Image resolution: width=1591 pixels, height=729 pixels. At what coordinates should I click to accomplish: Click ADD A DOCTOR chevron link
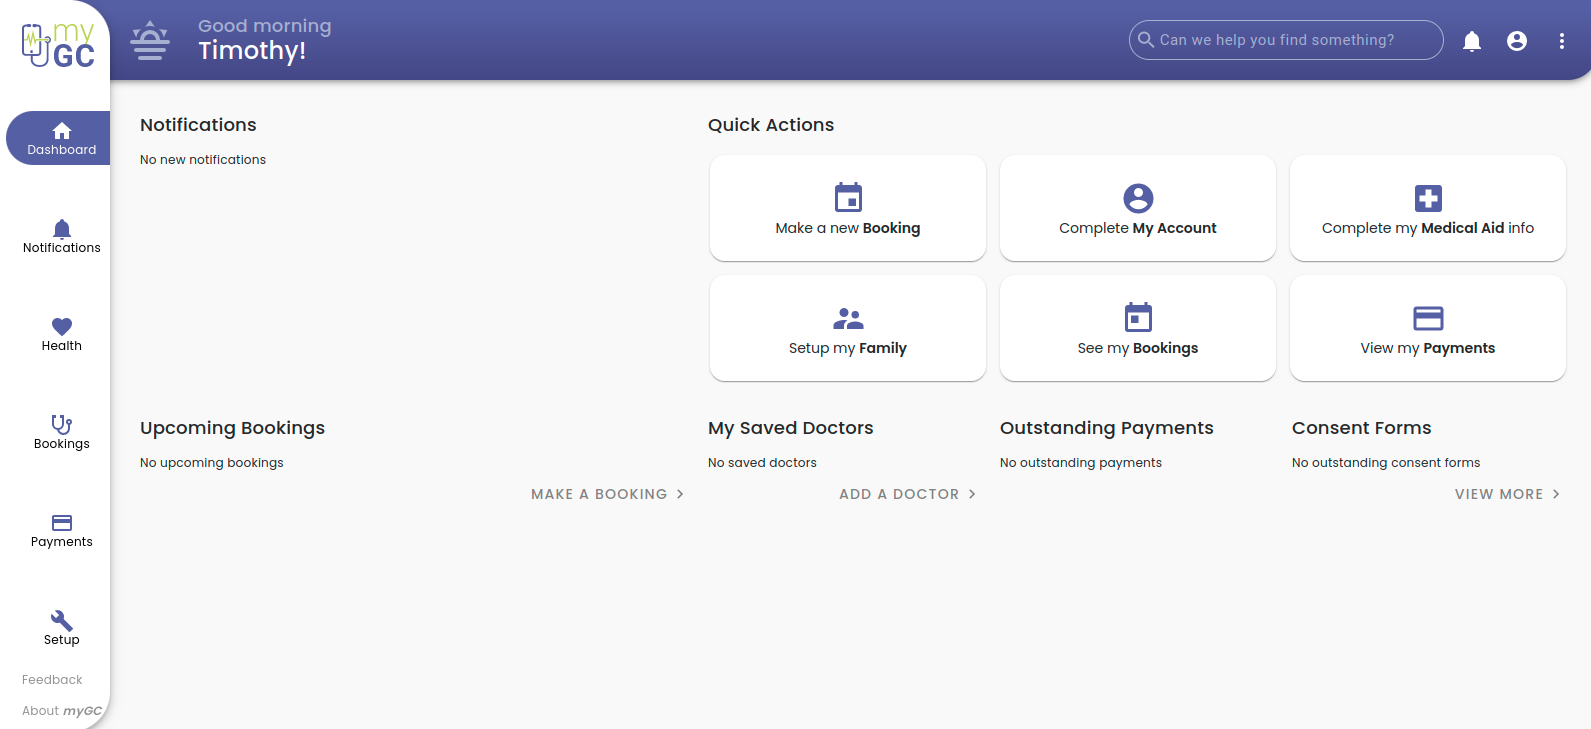click(907, 494)
